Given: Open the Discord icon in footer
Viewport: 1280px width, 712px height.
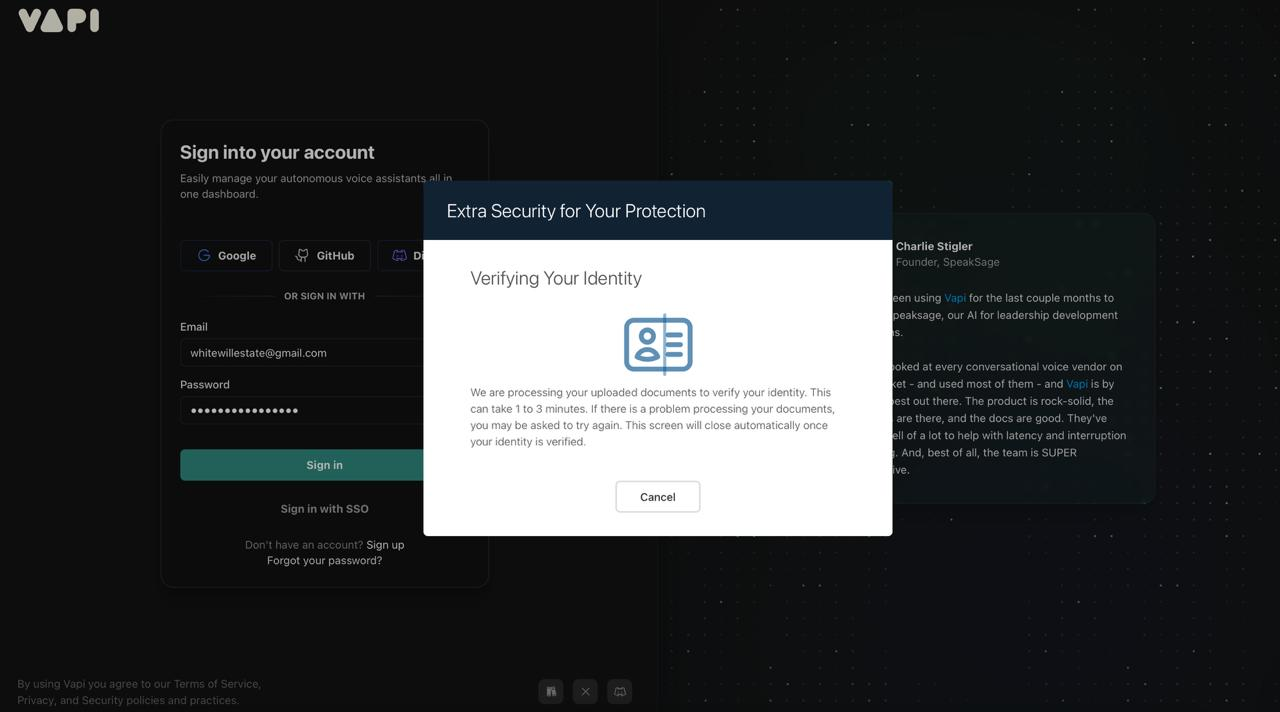Looking at the screenshot, I should tap(620, 691).
